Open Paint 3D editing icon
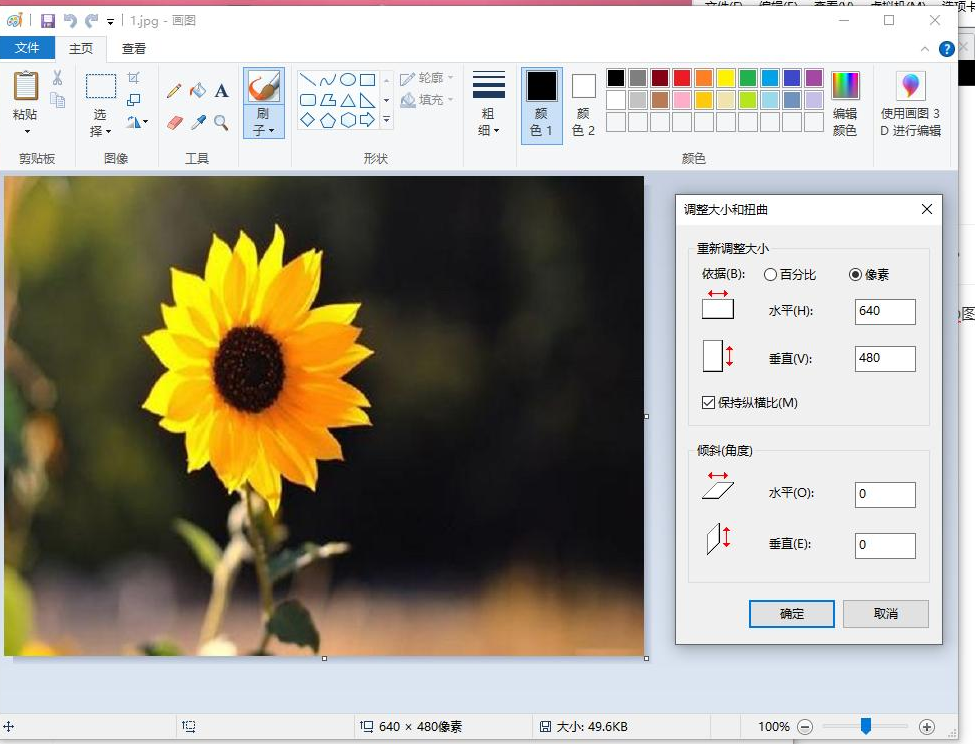The height and width of the screenshot is (744, 975). point(910,86)
